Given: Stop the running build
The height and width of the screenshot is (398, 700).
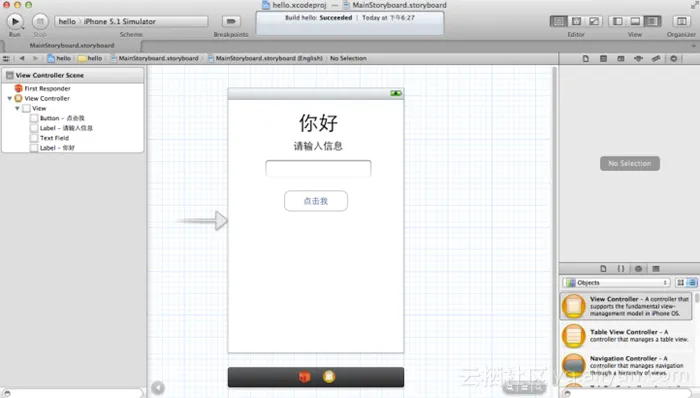Looking at the screenshot, I should [x=40, y=21].
